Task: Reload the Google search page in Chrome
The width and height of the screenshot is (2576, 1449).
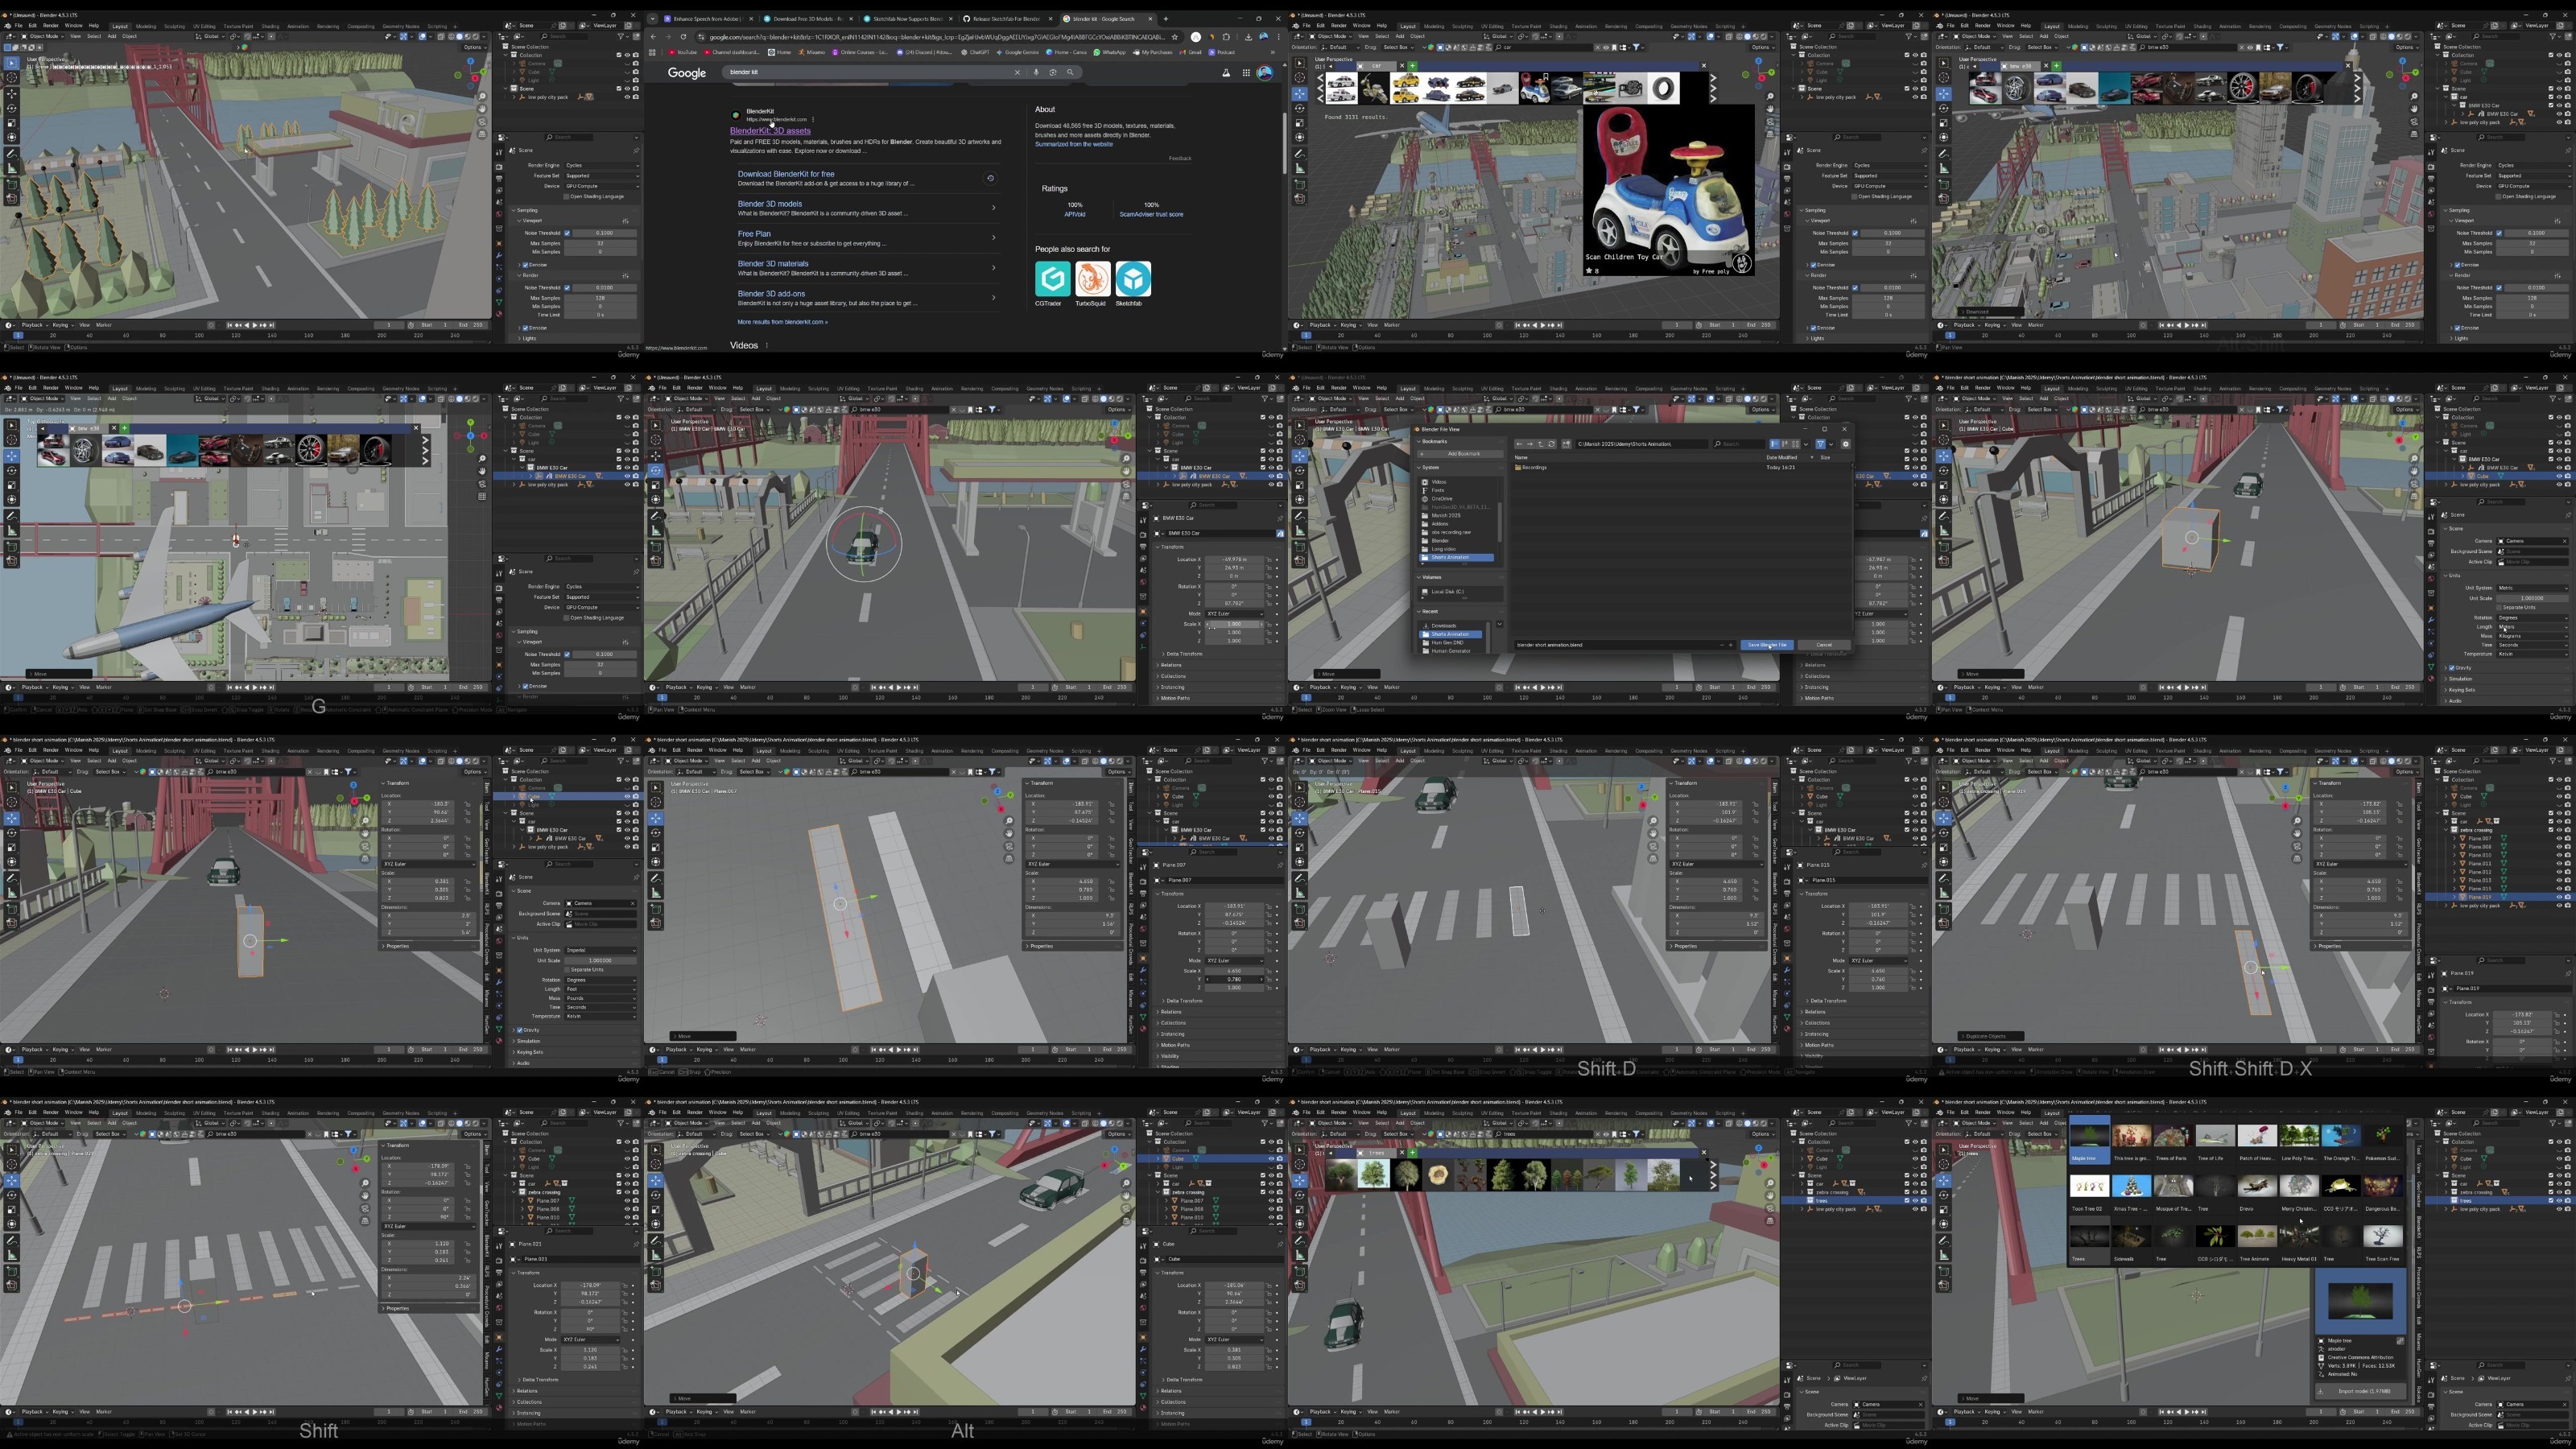Action: [x=684, y=37]
